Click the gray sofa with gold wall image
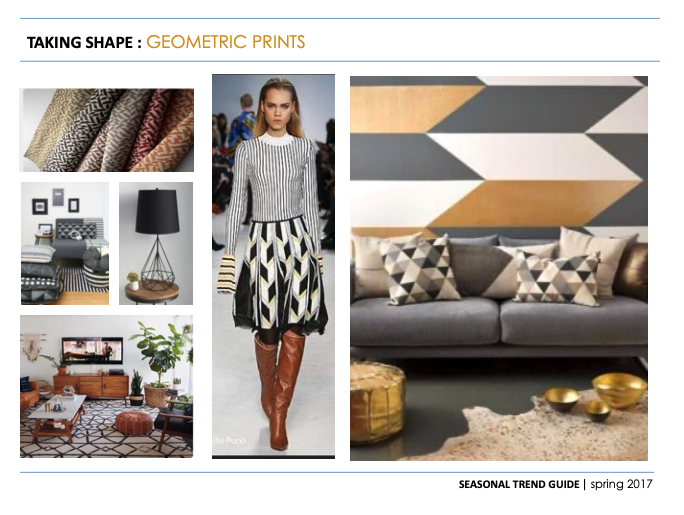This screenshot has width=684, height=515. pyautogui.click(x=499, y=268)
